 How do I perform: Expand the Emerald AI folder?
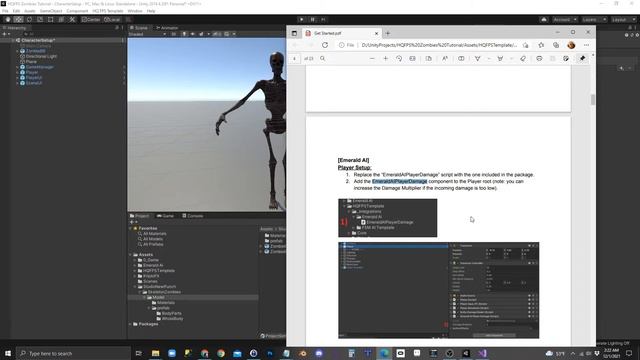click(x=135, y=265)
